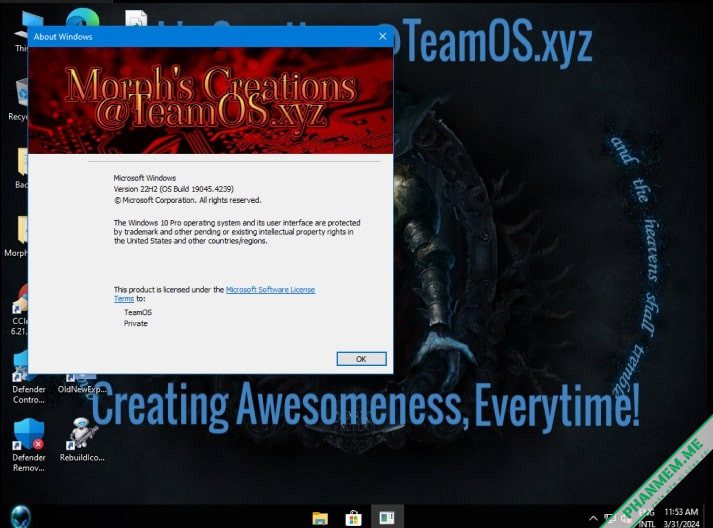Select the winver taskbar button
Image resolution: width=713 pixels, height=528 pixels.
(387, 518)
